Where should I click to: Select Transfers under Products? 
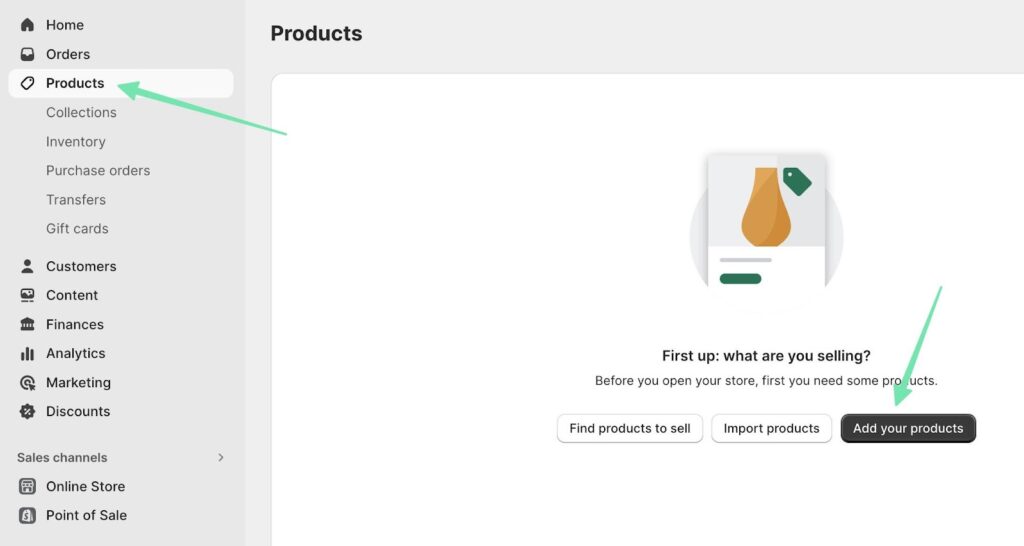(75, 199)
